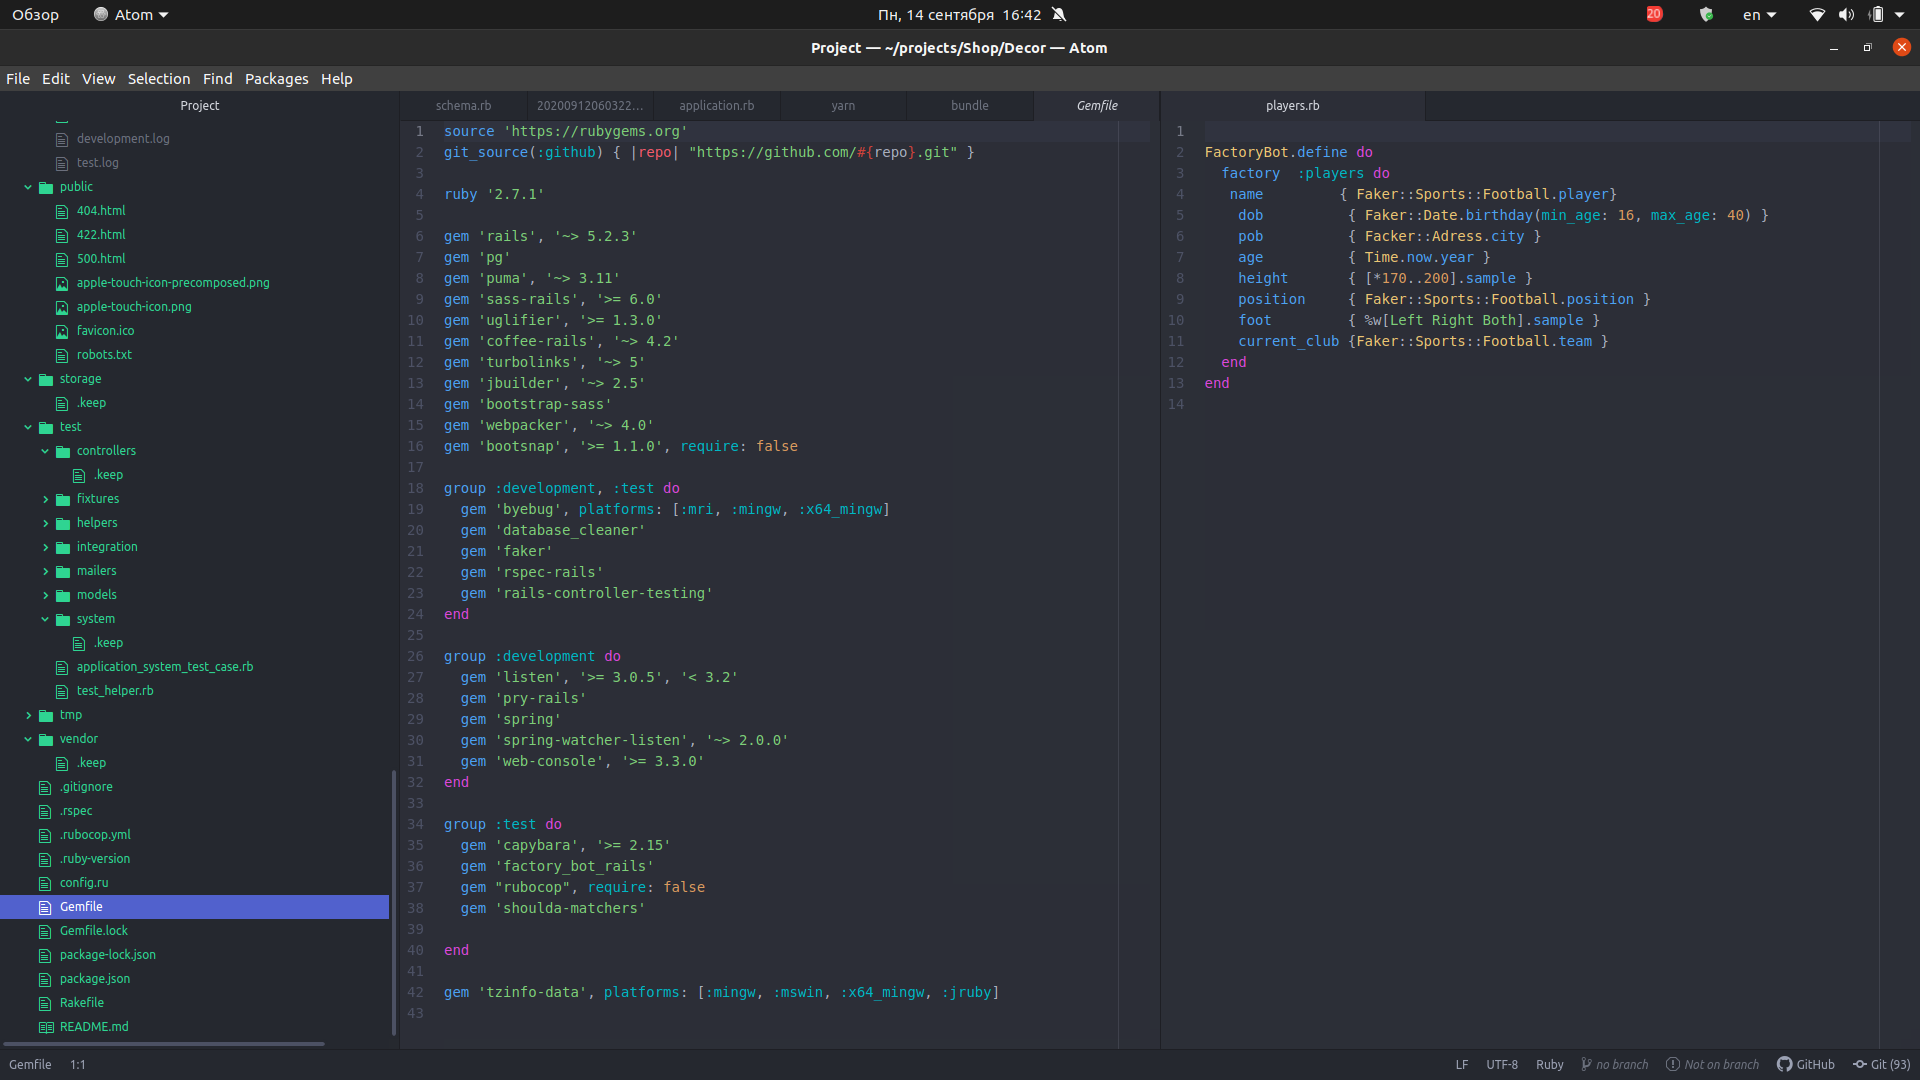Switch to the yarn tab
Image resolution: width=1920 pixels, height=1080 pixels.
[843, 106]
